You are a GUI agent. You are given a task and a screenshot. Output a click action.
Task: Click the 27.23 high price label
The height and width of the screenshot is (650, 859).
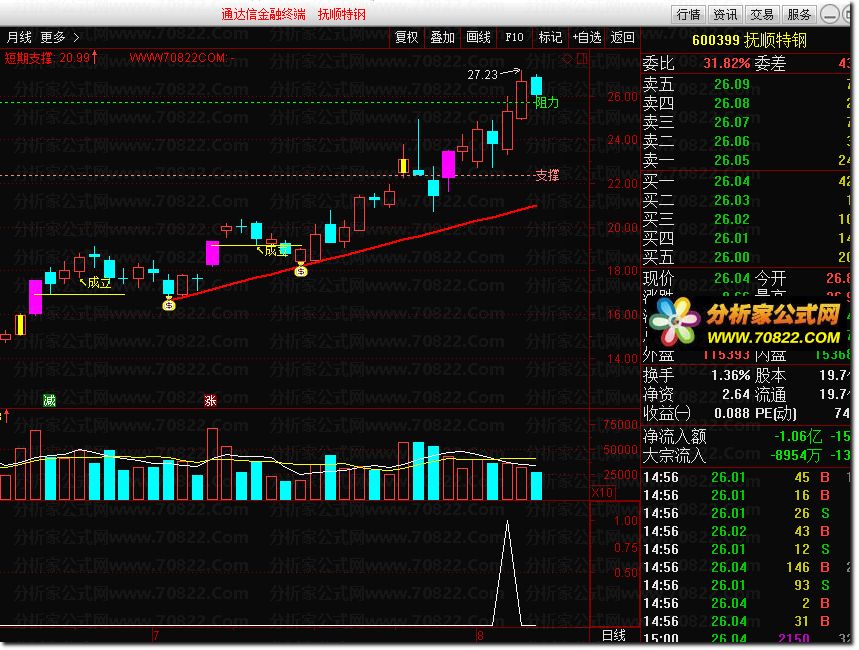483,75
